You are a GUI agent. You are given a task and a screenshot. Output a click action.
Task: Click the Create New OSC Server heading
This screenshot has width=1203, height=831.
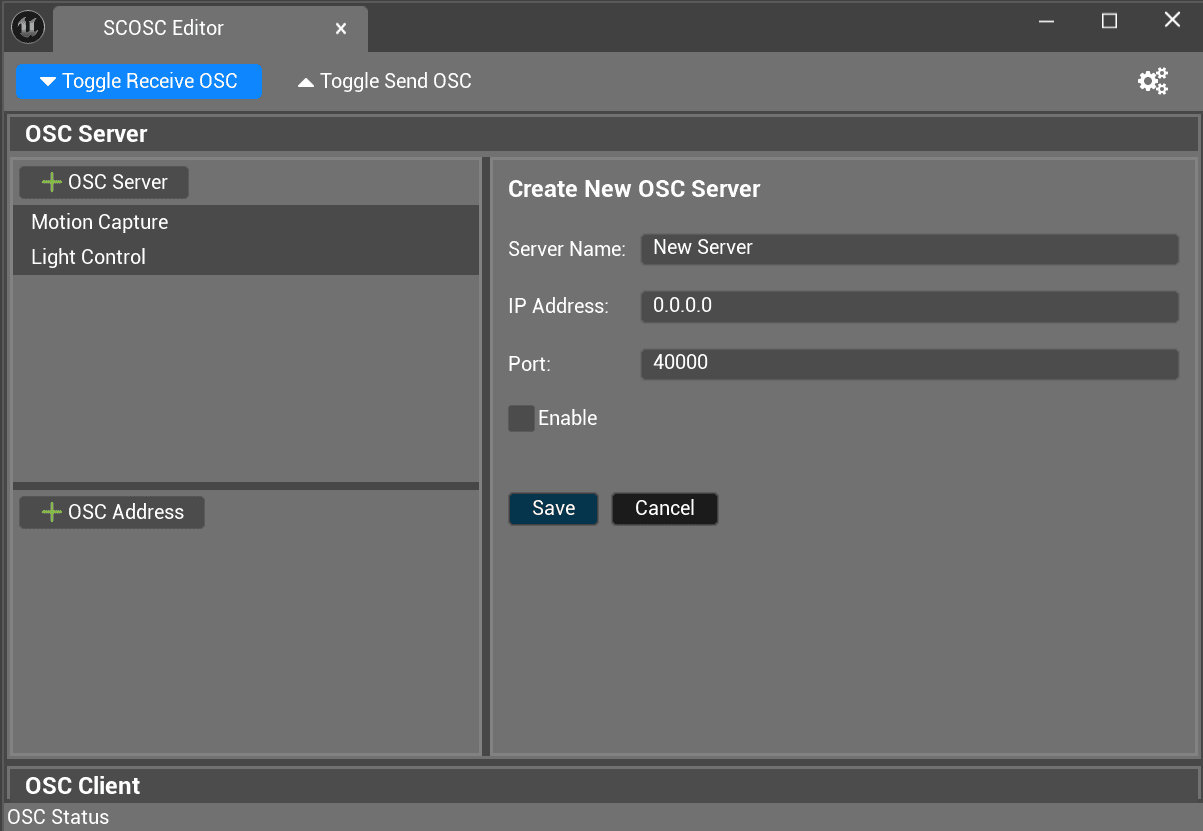click(x=634, y=189)
